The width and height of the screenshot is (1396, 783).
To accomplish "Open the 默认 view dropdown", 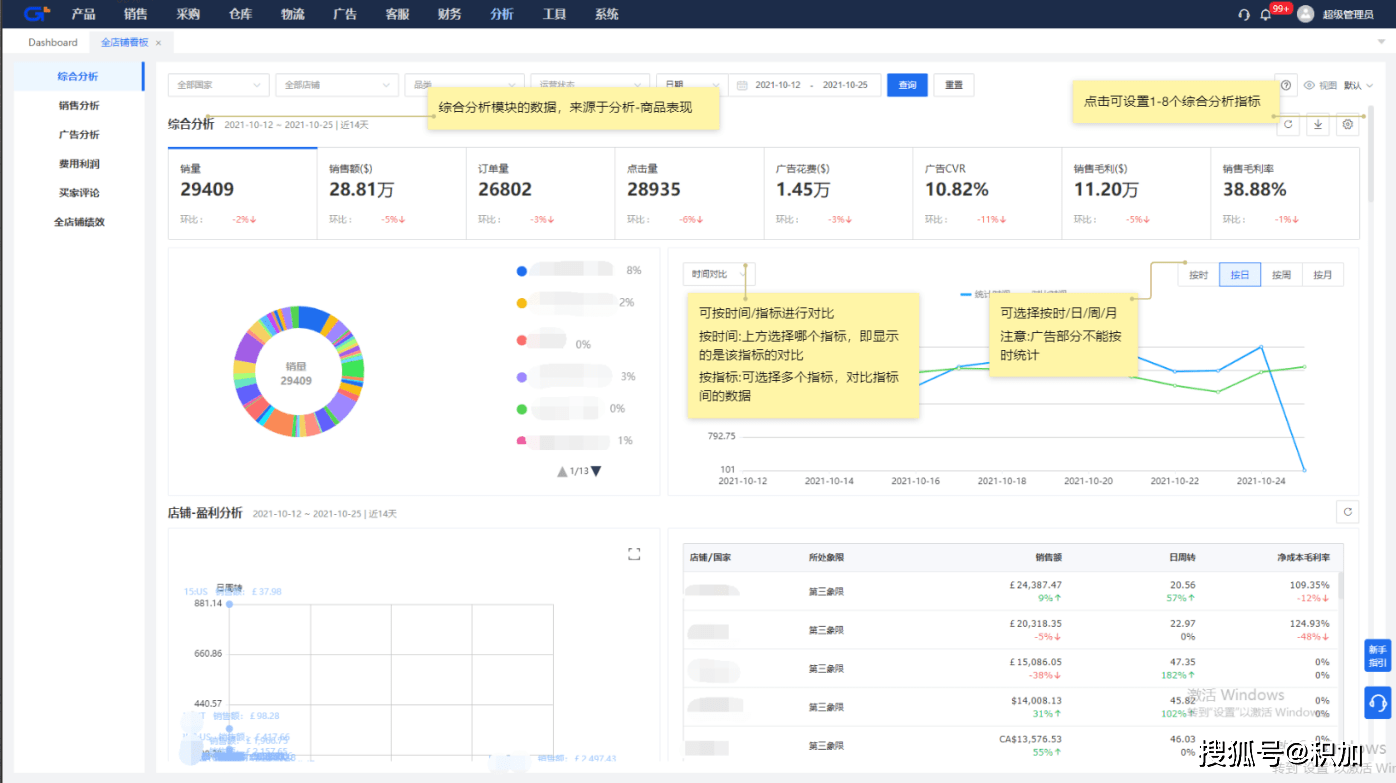I will (1358, 85).
